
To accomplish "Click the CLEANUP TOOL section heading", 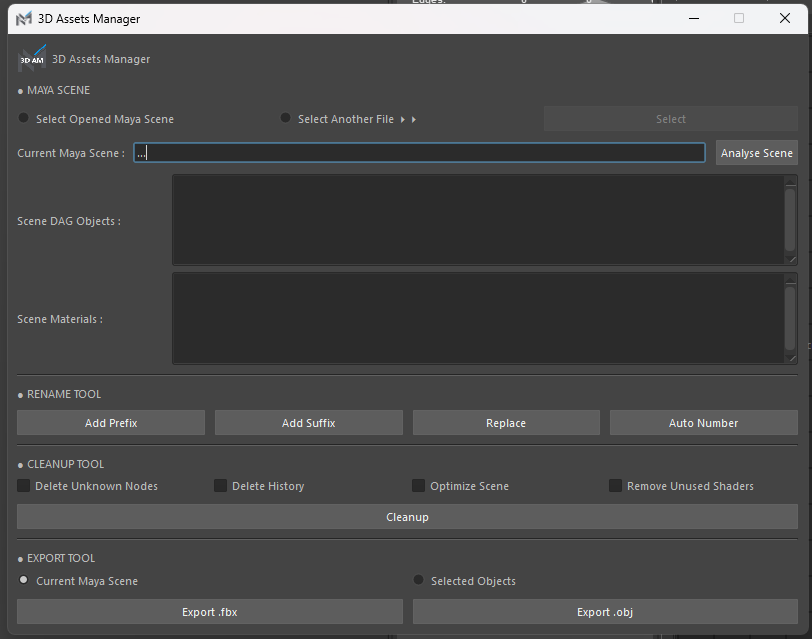I will (x=66, y=464).
